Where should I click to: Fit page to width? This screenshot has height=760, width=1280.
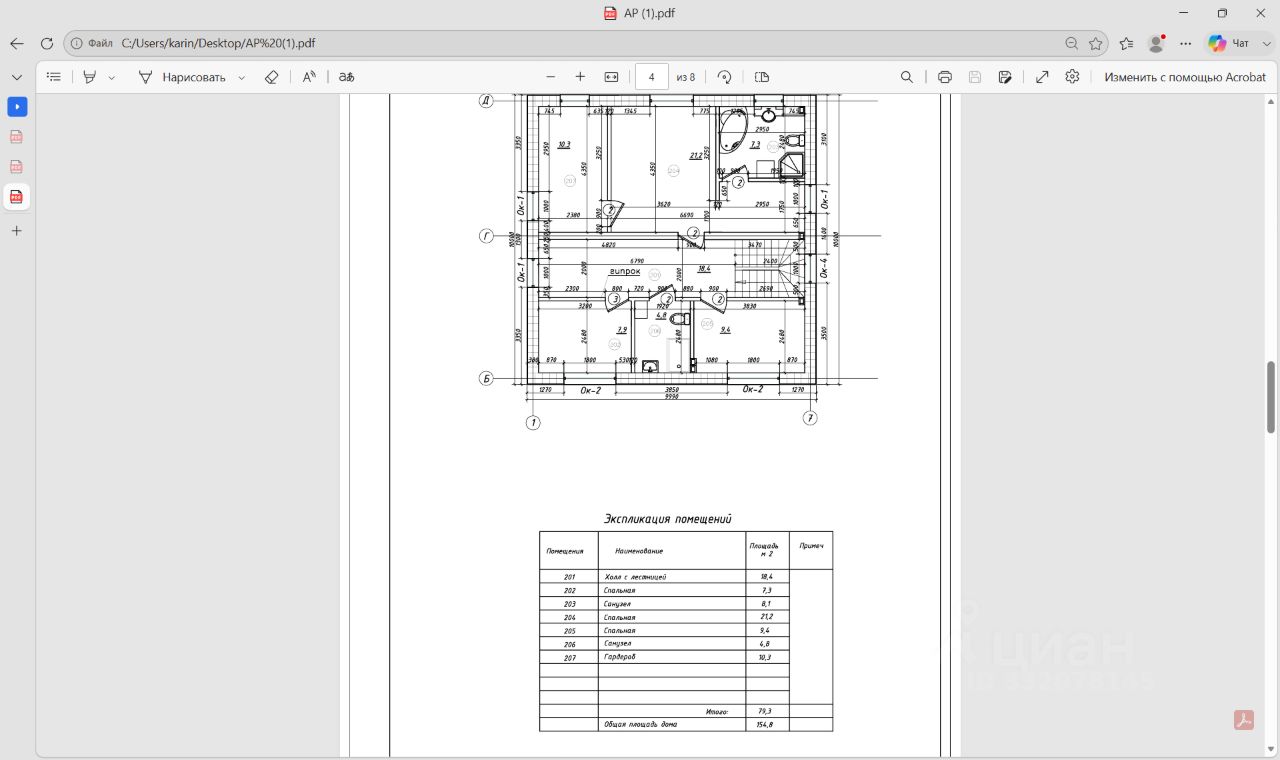(x=611, y=77)
